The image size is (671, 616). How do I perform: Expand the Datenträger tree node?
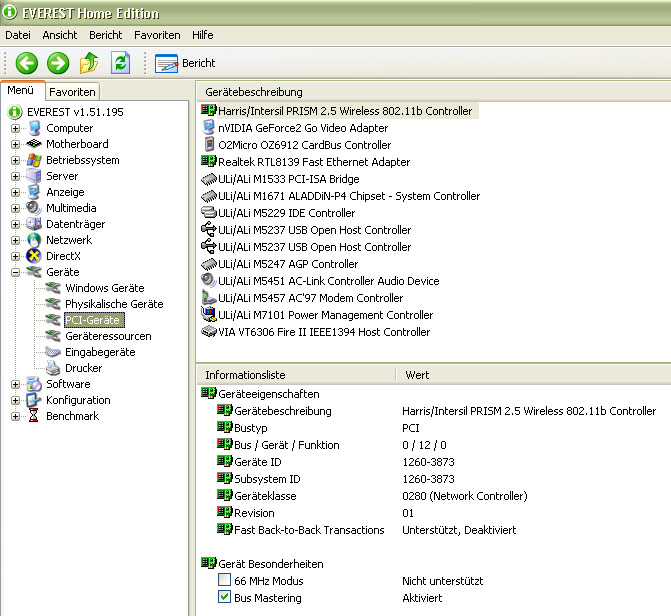tap(15, 224)
